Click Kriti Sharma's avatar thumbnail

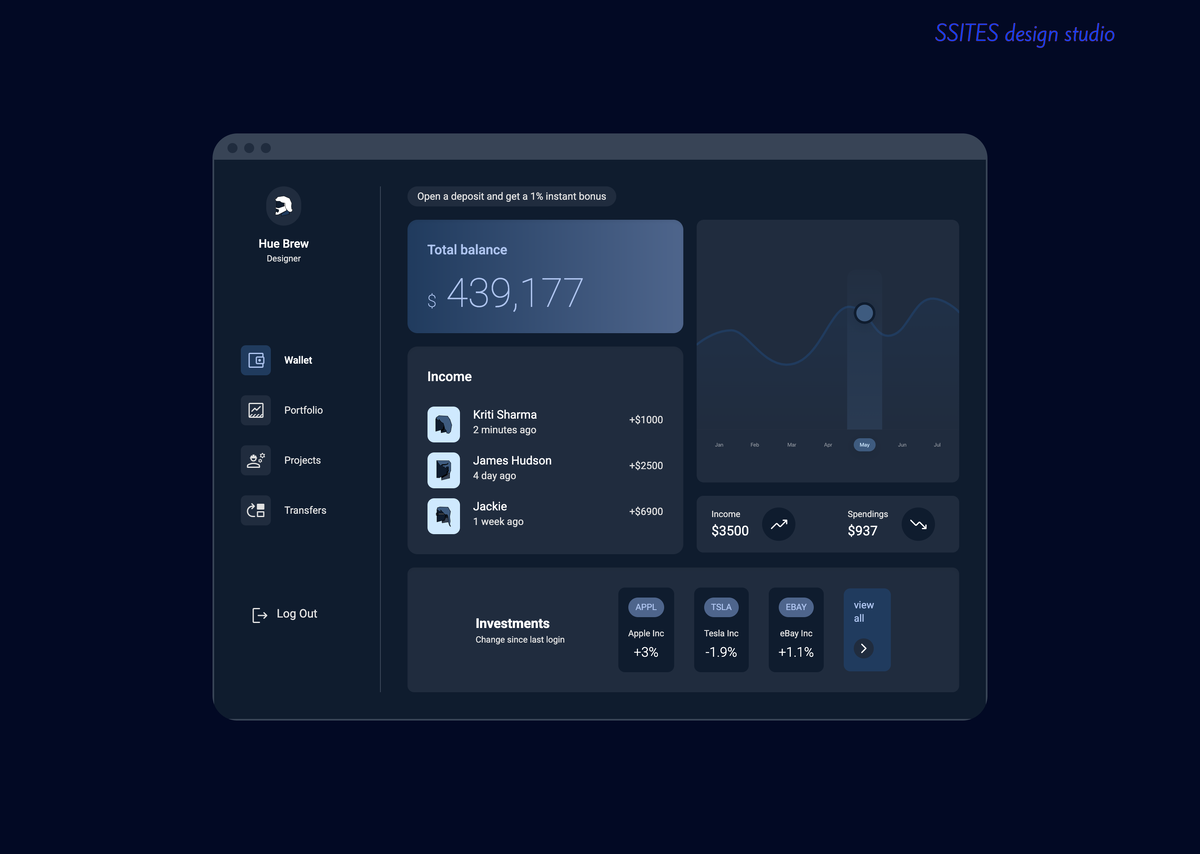click(444, 424)
